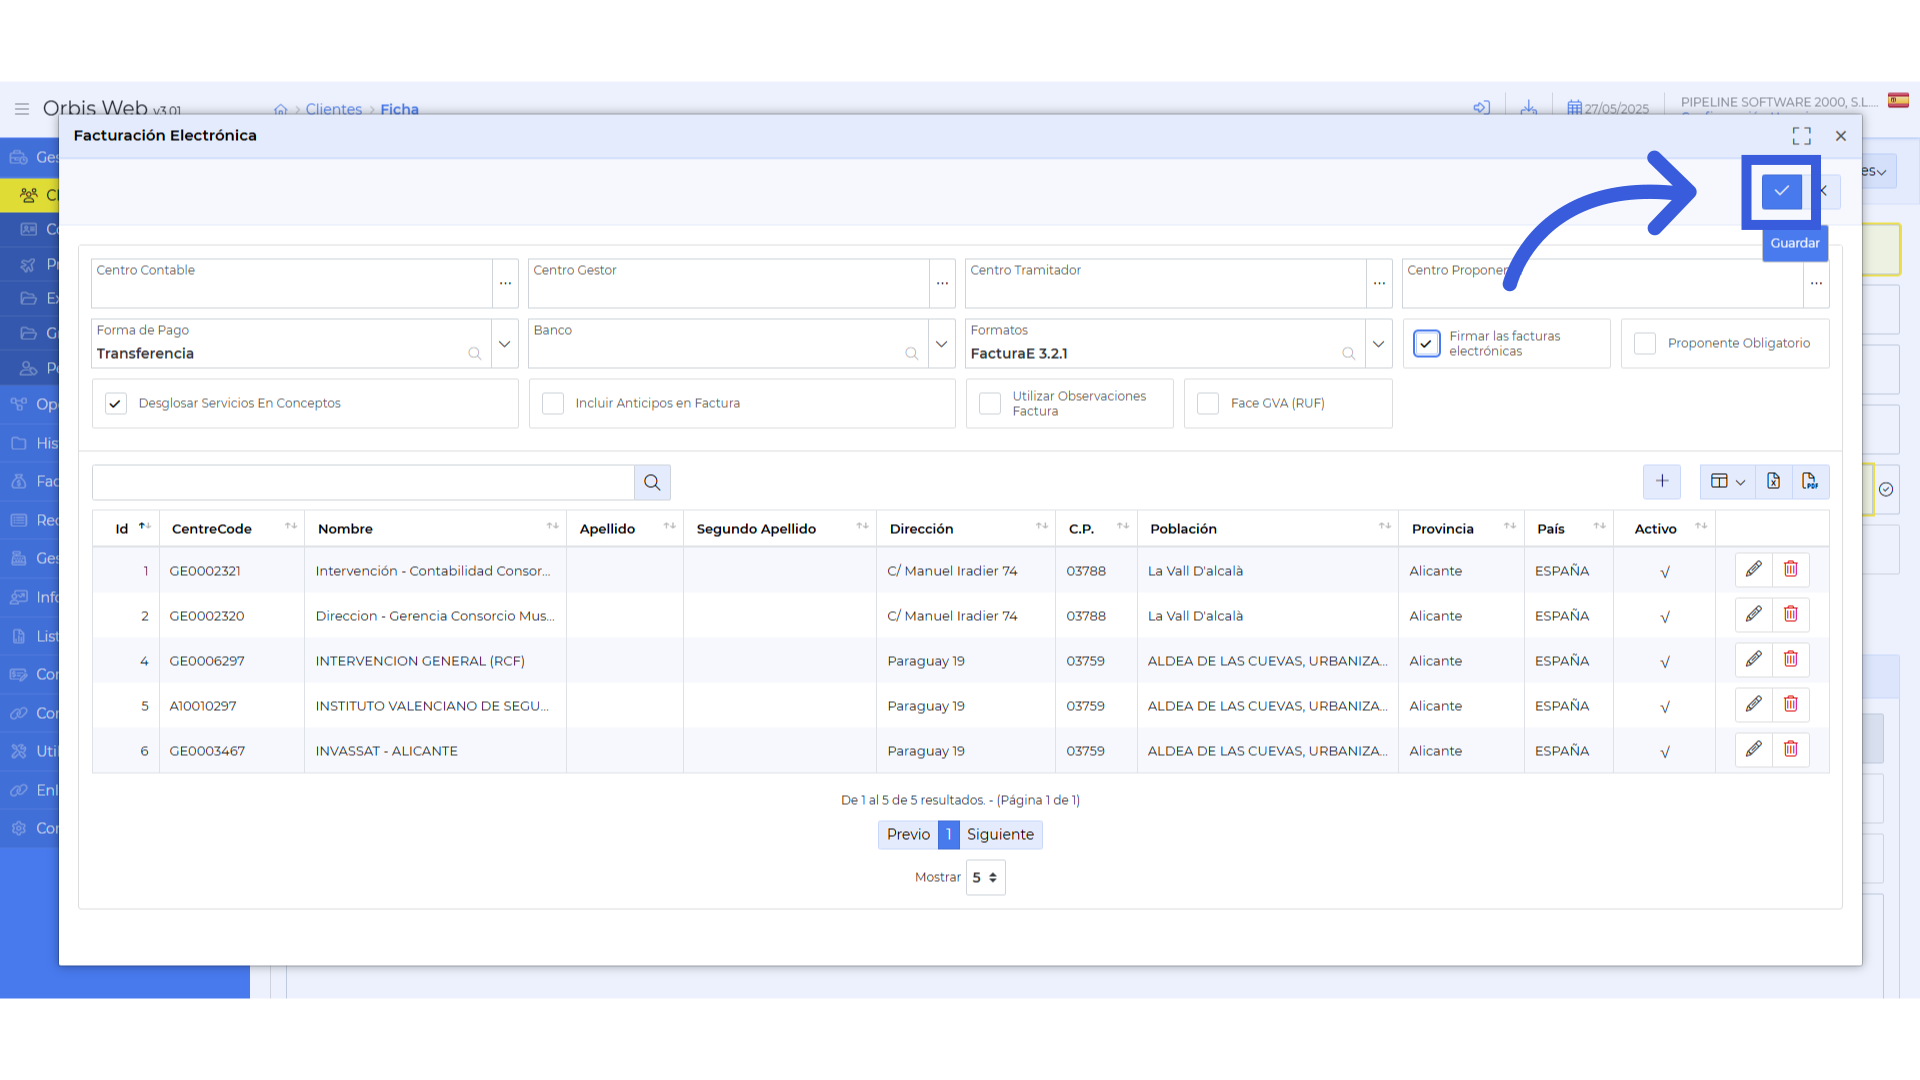This screenshot has height=1080, width=1920.
Task: Open Centro Proponente lookup ellipsis
Action: pos(1816,284)
